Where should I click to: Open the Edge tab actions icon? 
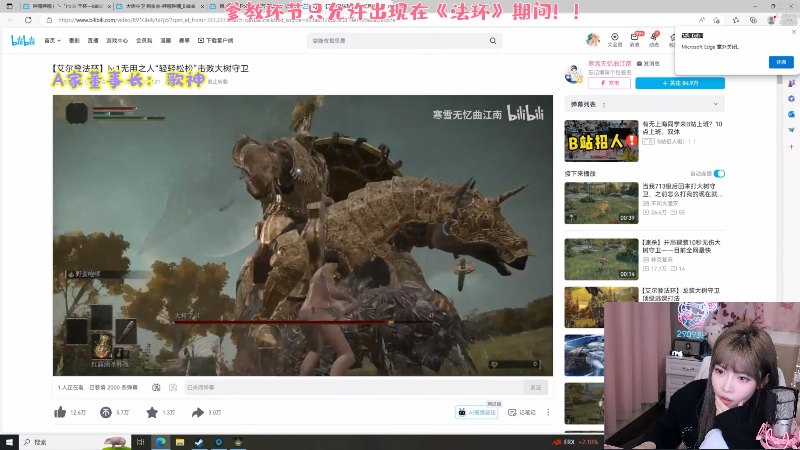[x=9, y=6]
